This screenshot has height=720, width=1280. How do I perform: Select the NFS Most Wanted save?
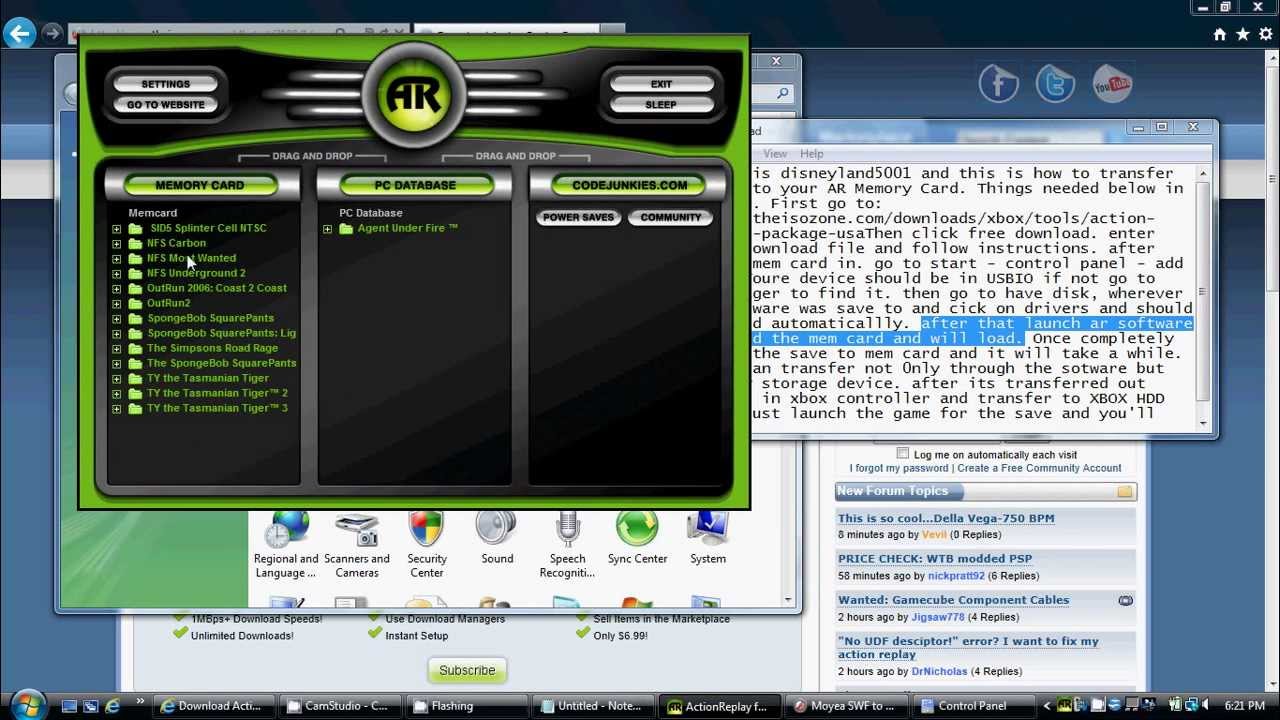point(191,258)
